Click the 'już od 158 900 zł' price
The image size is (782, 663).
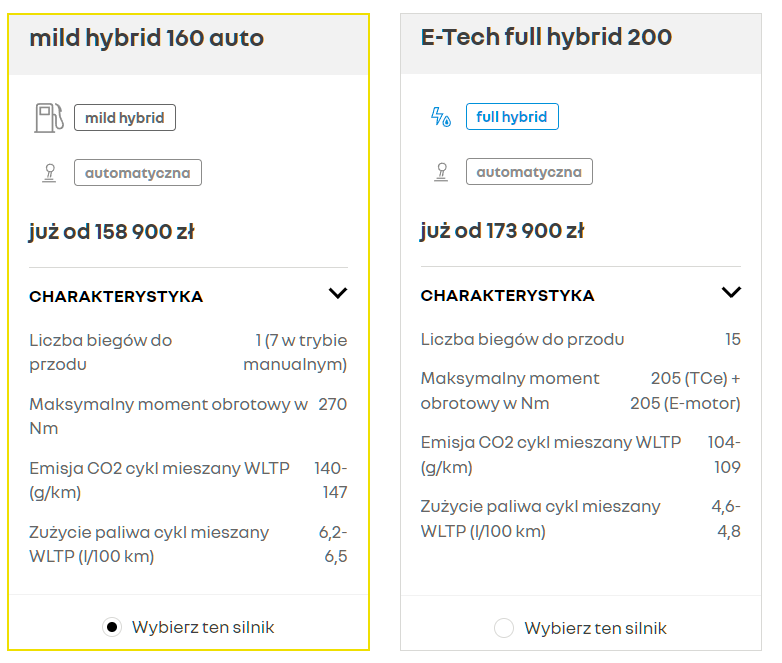pos(112,232)
